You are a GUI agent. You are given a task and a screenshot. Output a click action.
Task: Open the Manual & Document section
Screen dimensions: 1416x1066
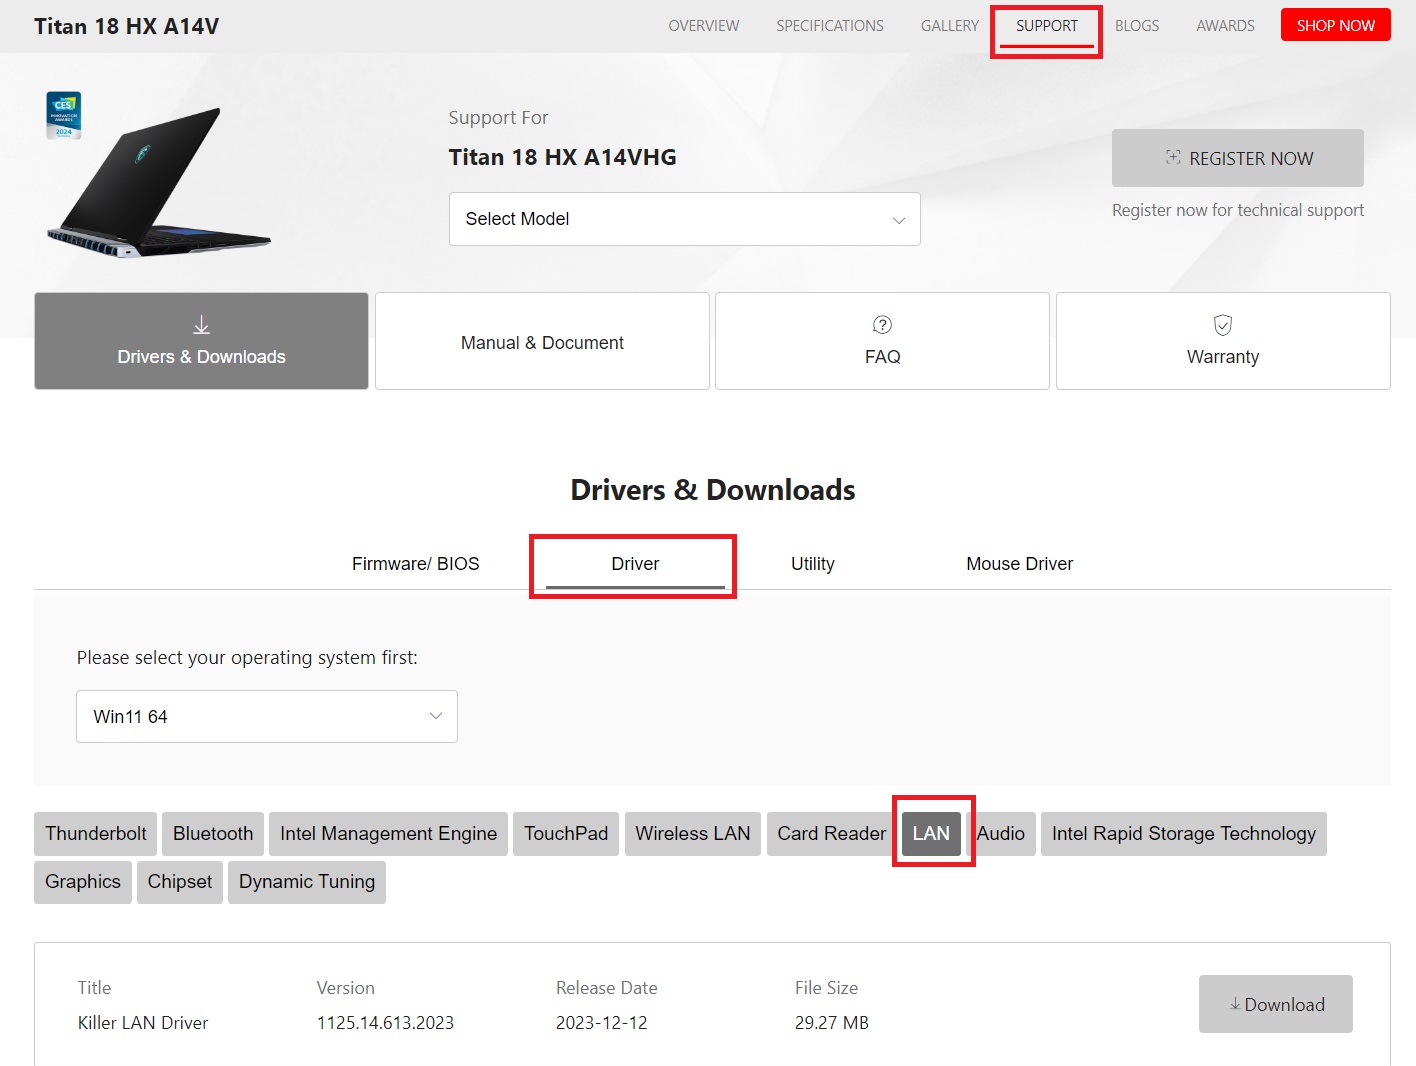pos(542,342)
